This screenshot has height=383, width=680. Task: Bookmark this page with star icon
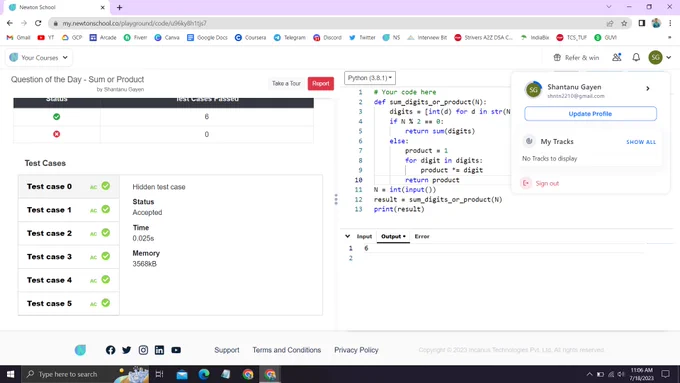624,23
